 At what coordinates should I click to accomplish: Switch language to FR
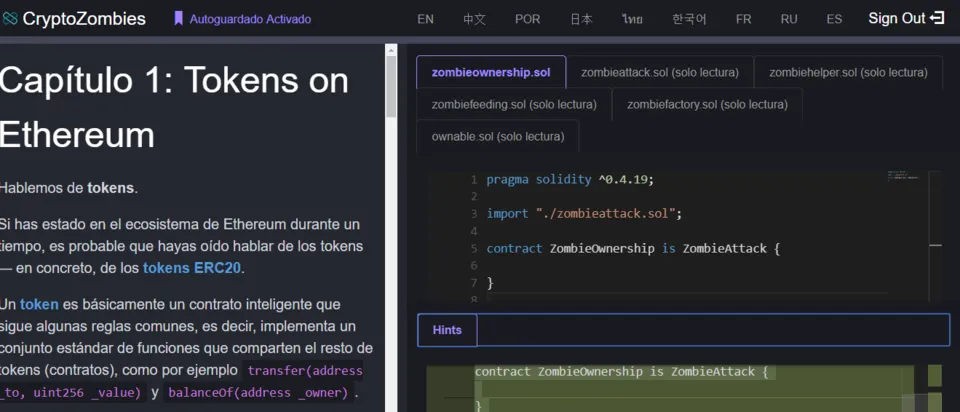click(743, 19)
